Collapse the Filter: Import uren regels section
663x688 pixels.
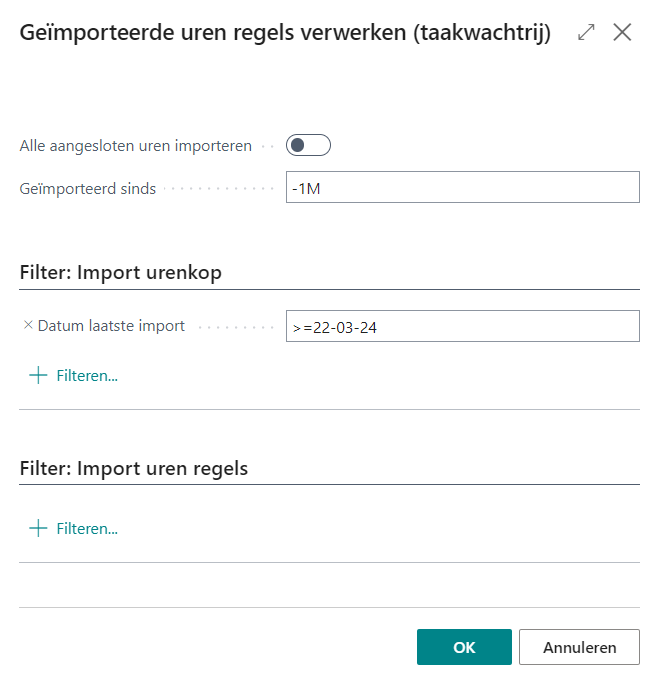(134, 468)
